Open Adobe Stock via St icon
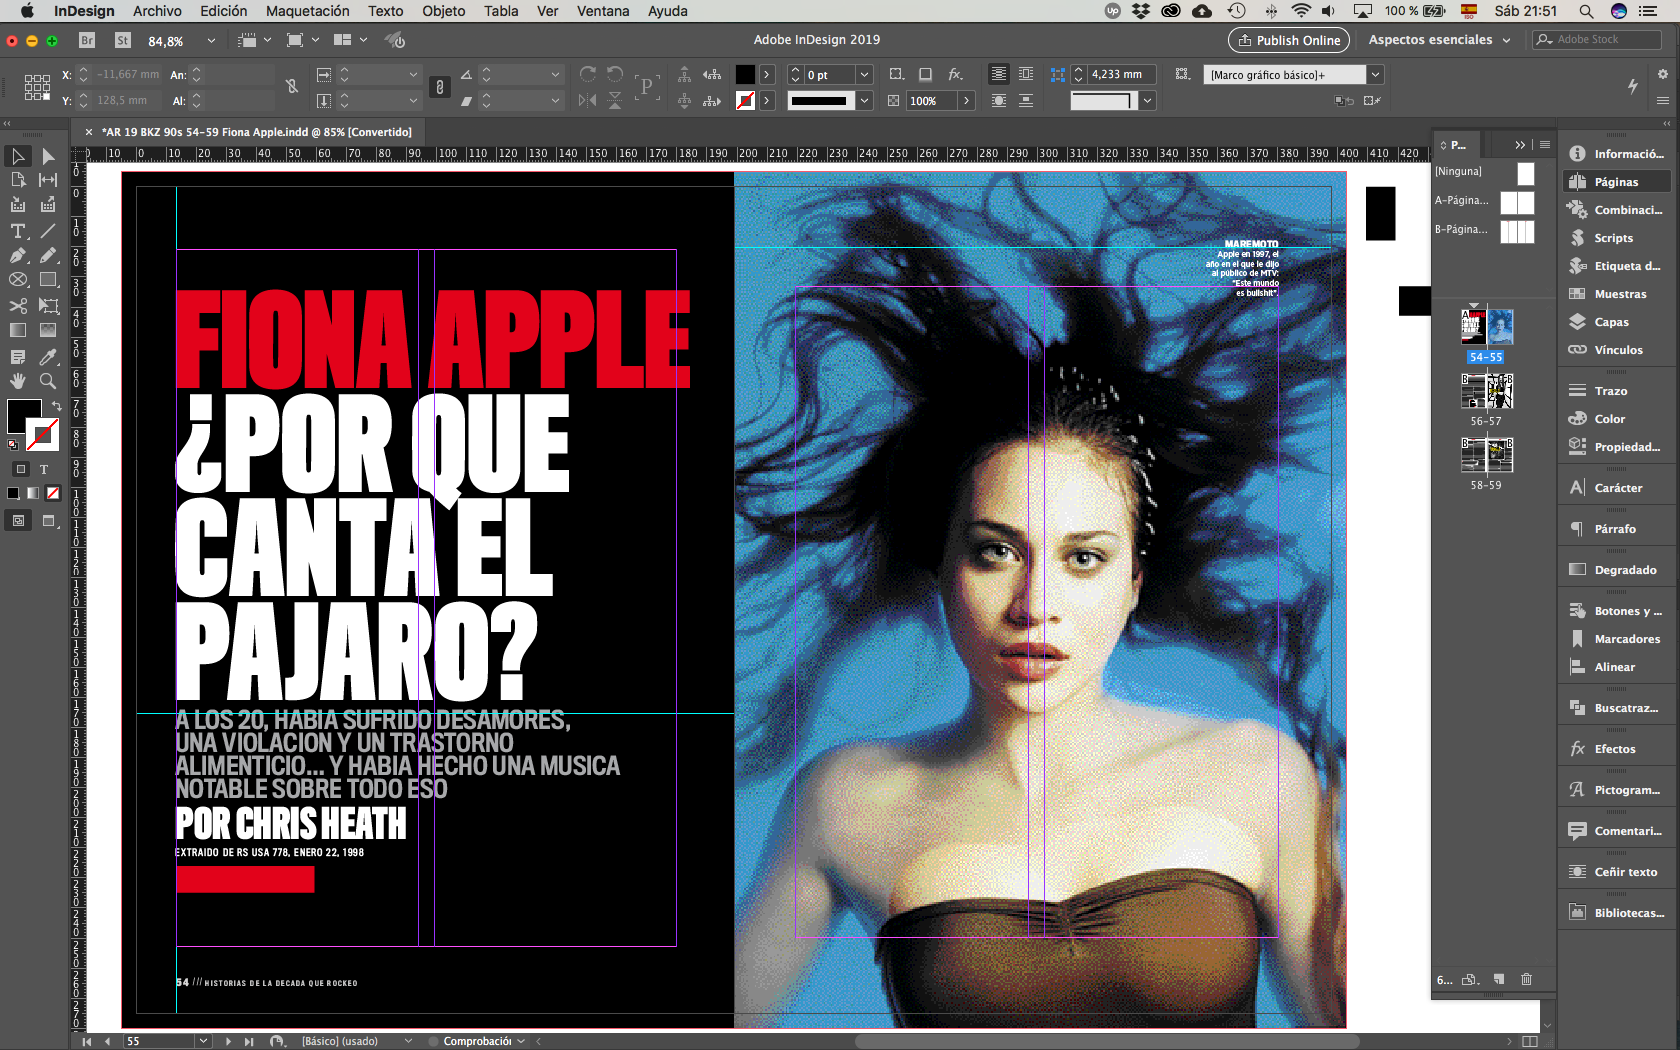1680x1050 pixels. (123, 40)
